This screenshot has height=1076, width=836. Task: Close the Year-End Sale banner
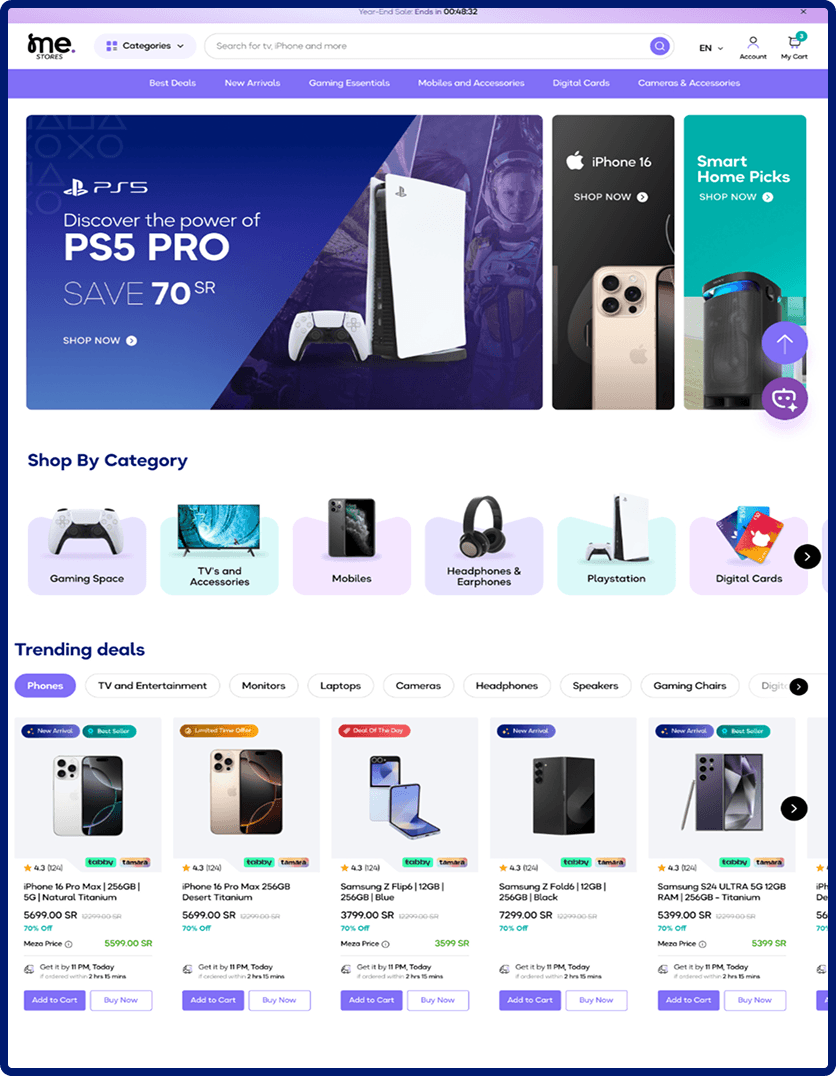click(x=803, y=12)
